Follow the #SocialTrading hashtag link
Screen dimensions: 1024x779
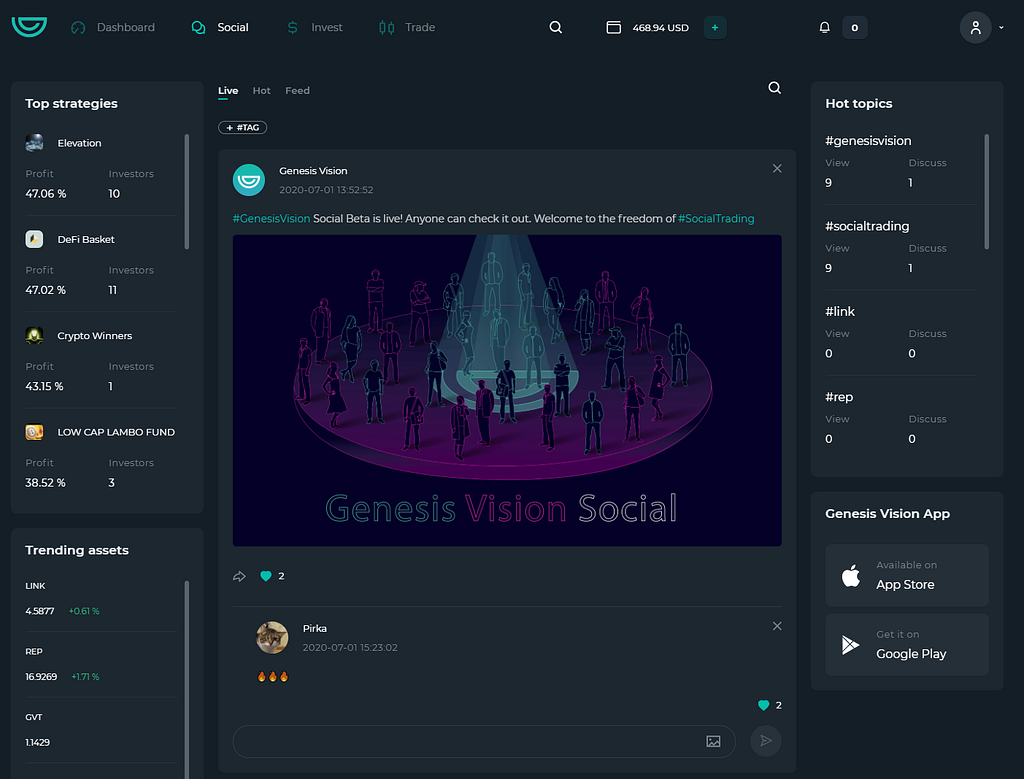pyautogui.click(x=716, y=219)
